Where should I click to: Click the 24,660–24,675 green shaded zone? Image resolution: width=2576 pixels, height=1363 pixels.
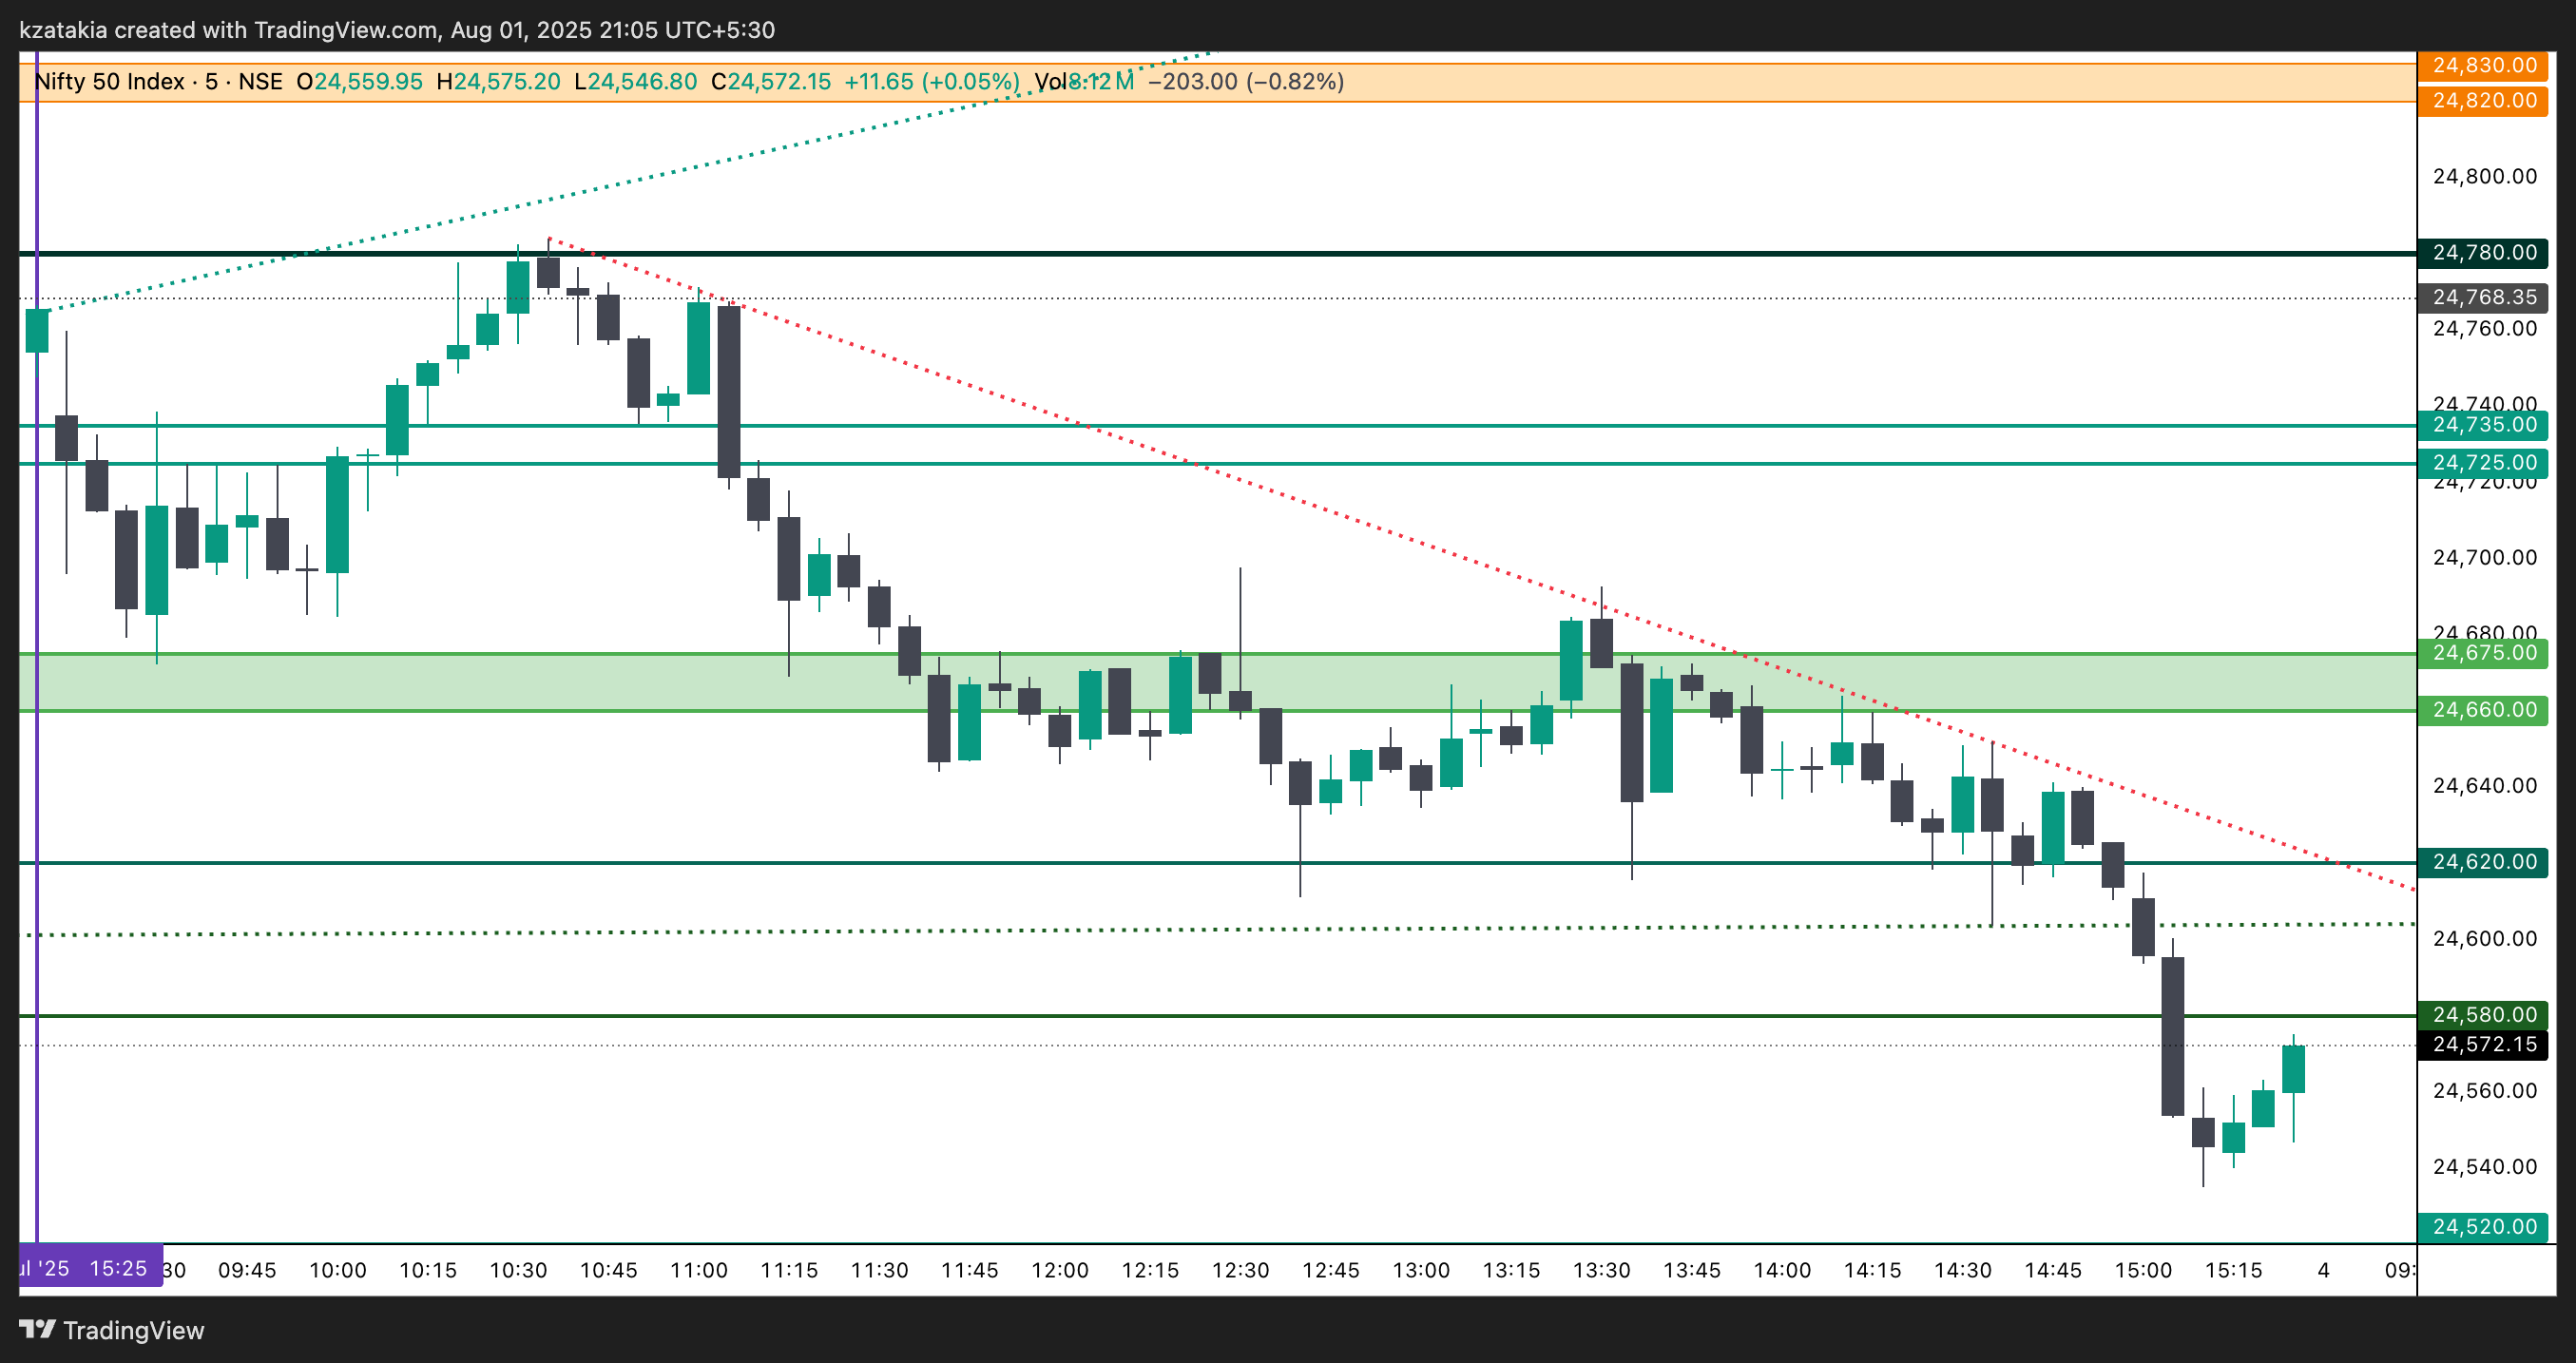point(1217,682)
